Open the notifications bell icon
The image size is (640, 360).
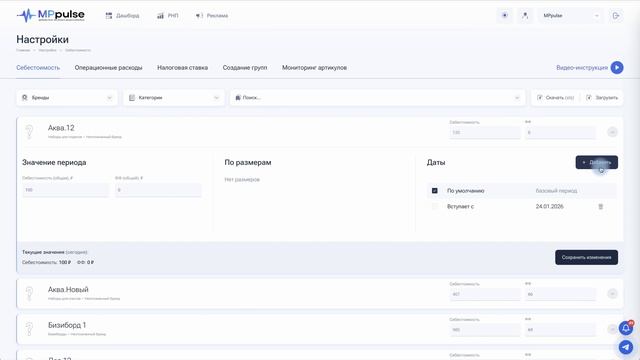pyautogui.click(x=626, y=328)
